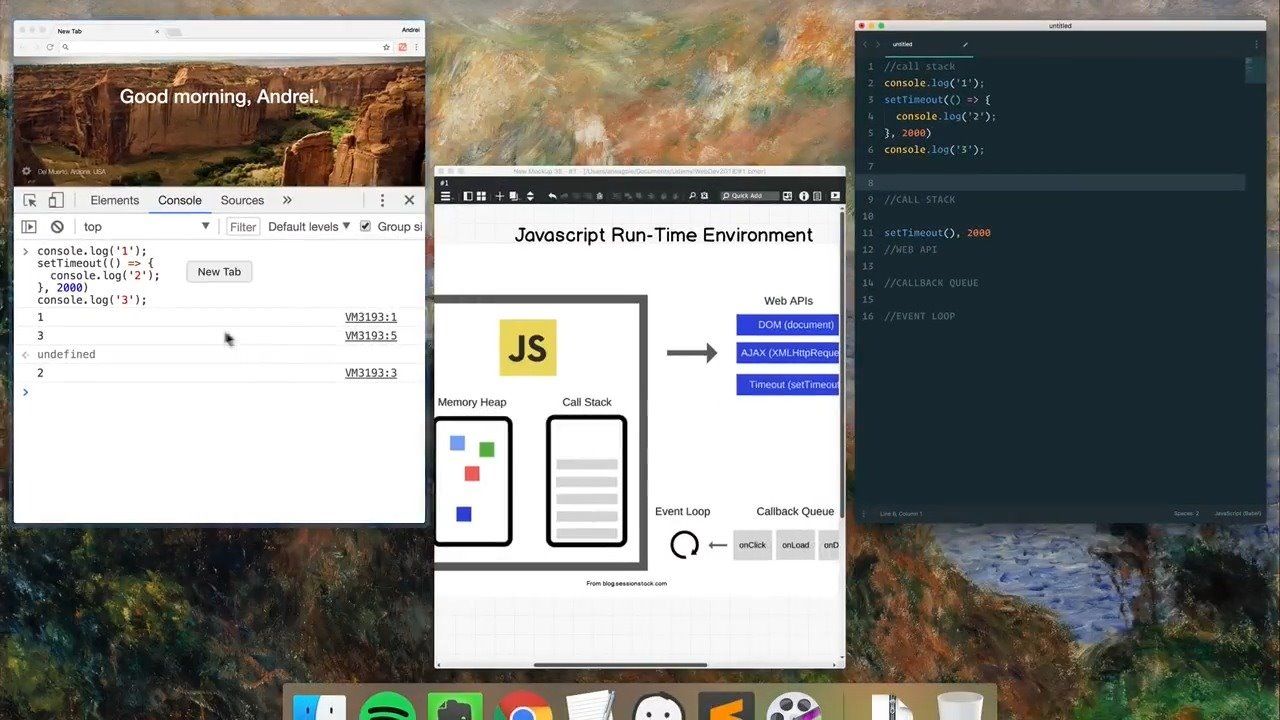Click the undo arrow in mockup toolbar
Viewport: 1280px width, 720px height.
(x=552, y=196)
